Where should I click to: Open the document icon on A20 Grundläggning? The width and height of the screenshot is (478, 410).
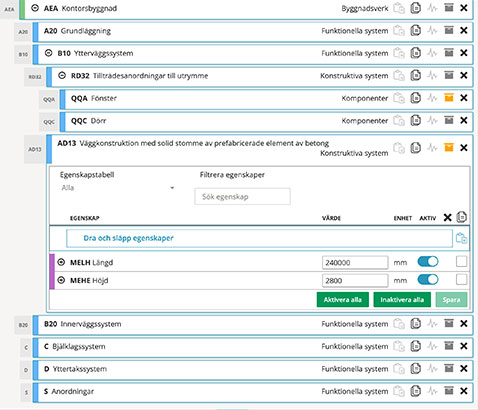415,31
